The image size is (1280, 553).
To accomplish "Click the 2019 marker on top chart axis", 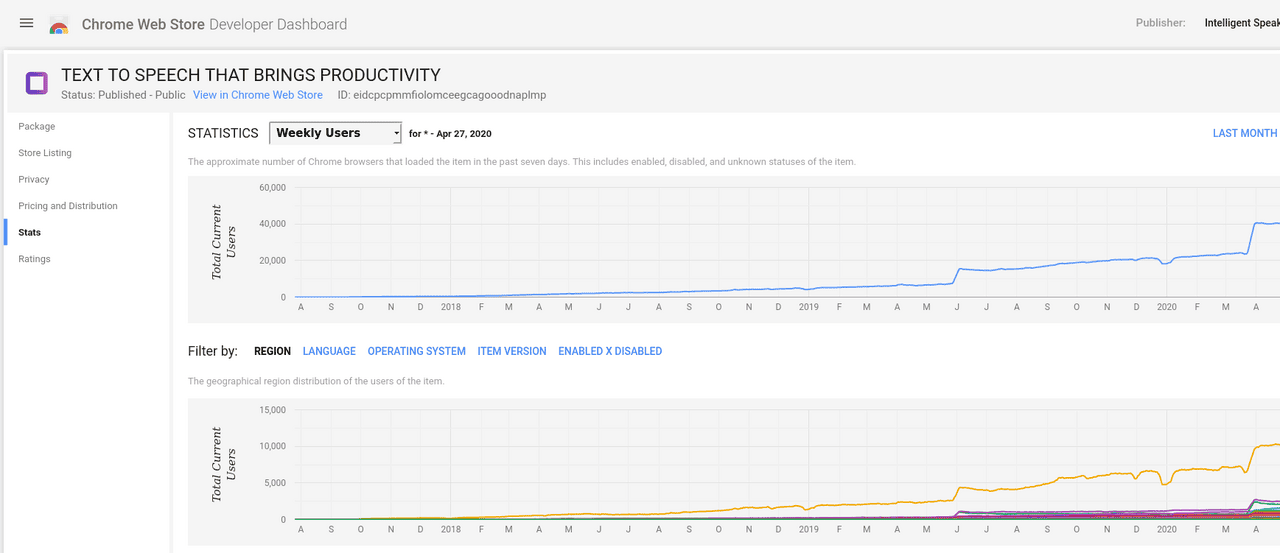I will click(808, 307).
